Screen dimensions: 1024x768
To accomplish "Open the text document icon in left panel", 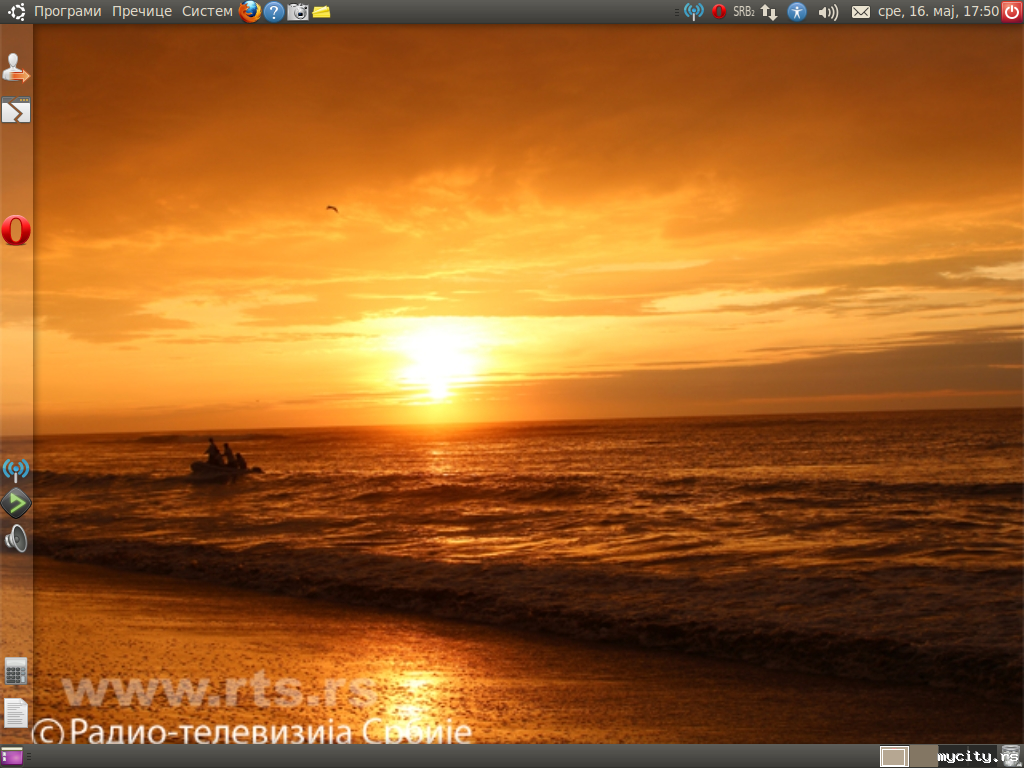I will pos(16,712).
